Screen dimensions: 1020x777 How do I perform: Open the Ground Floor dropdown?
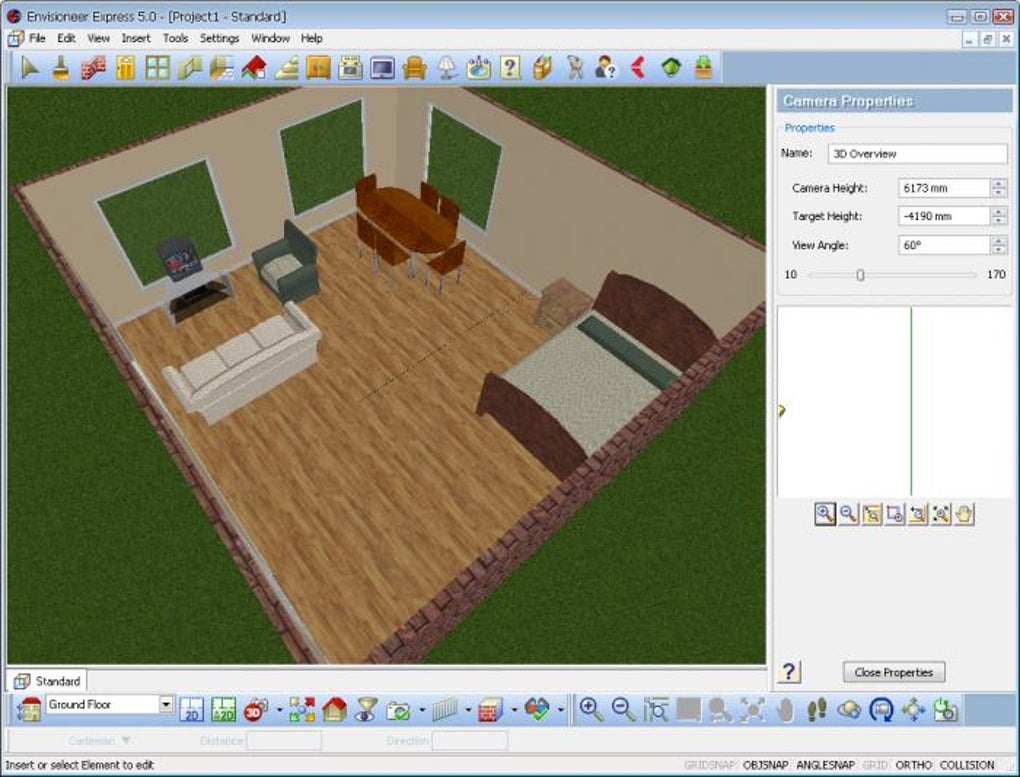pos(166,704)
